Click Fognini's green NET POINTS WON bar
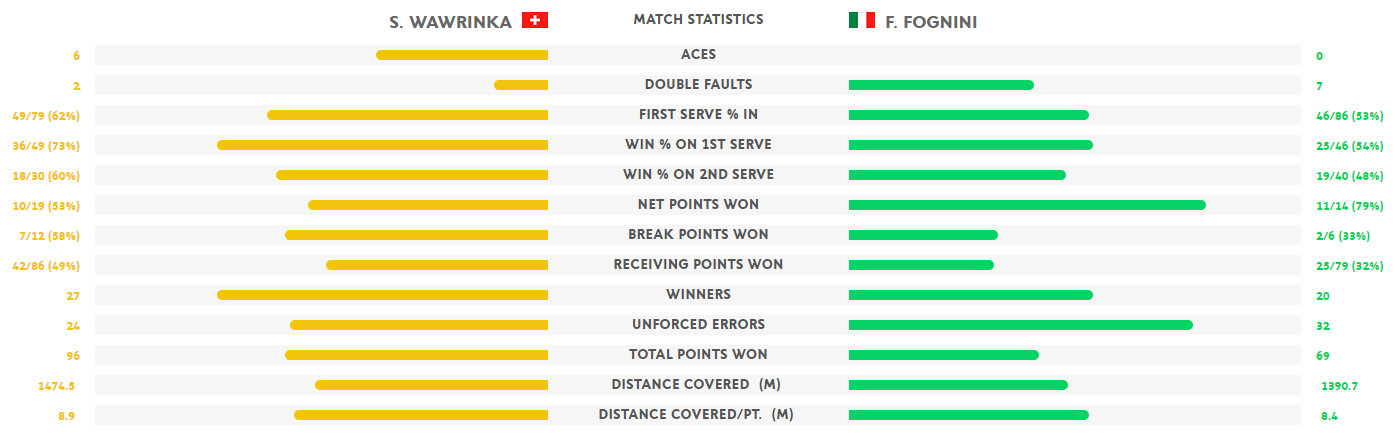 [x=1027, y=205]
